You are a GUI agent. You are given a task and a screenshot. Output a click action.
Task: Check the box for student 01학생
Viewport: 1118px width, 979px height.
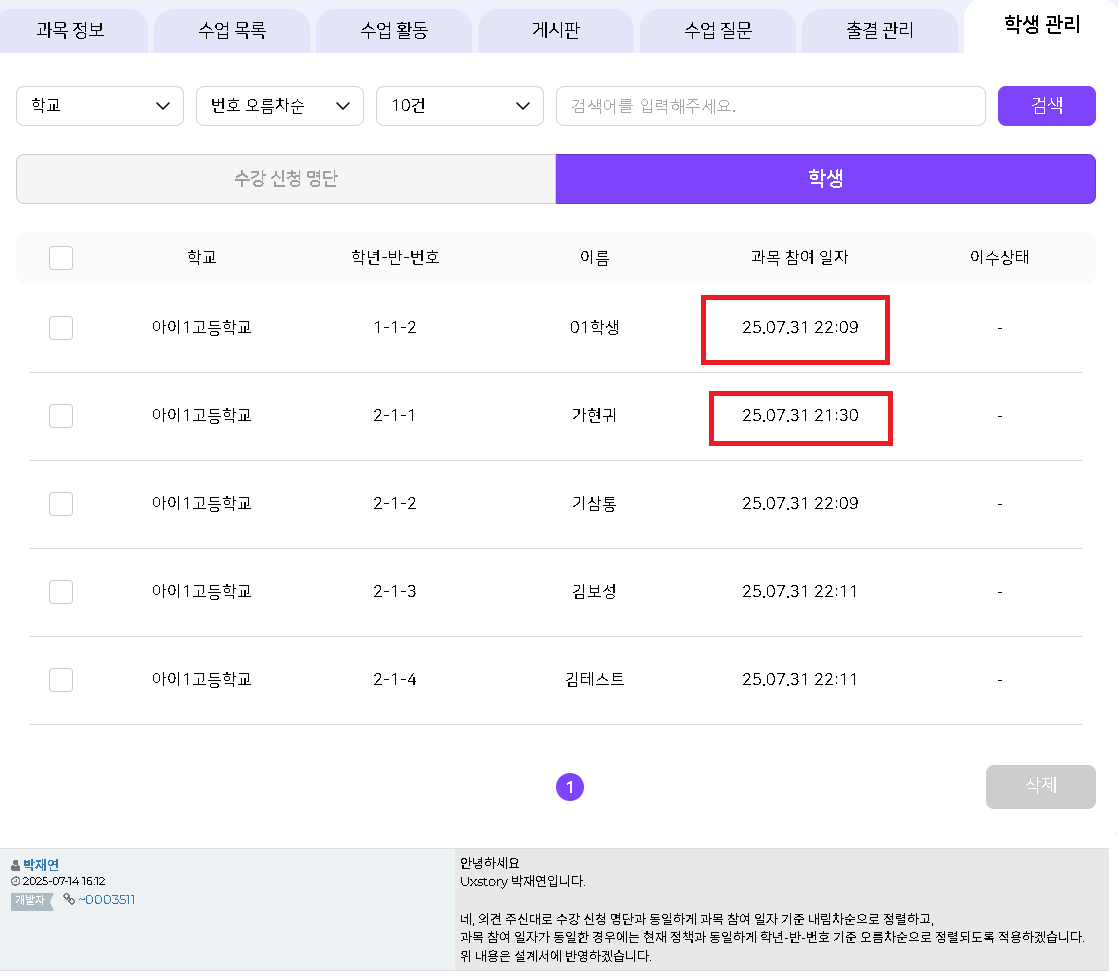click(x=61, y=328)
